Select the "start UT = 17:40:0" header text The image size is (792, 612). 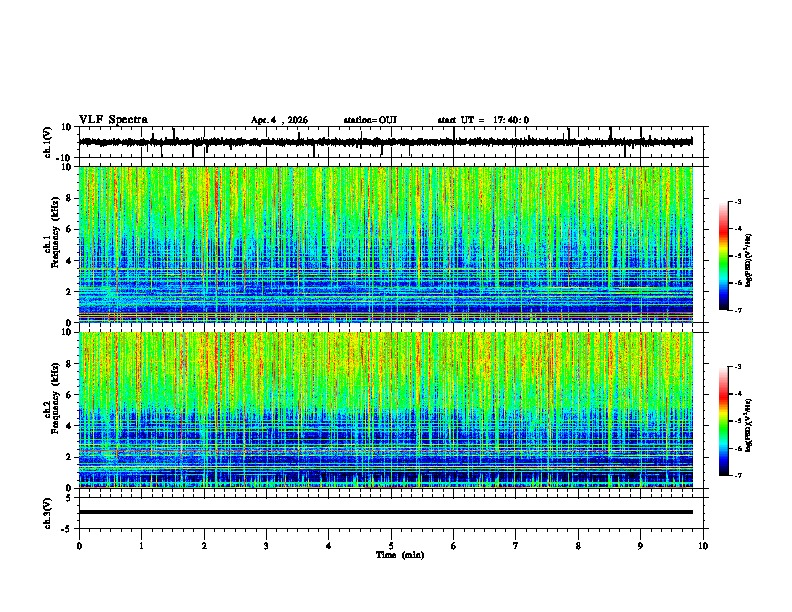pos(483,120)
